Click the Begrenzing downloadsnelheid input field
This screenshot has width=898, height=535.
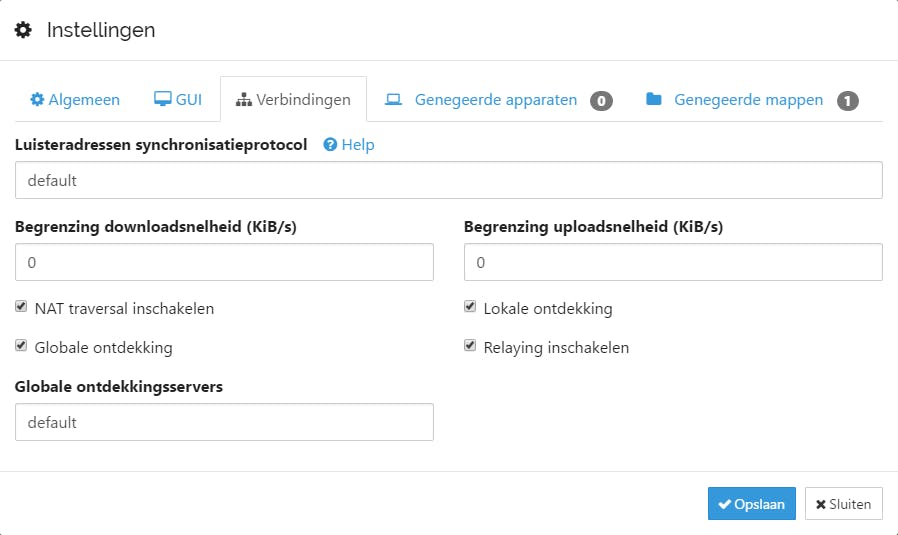(224, 262)
